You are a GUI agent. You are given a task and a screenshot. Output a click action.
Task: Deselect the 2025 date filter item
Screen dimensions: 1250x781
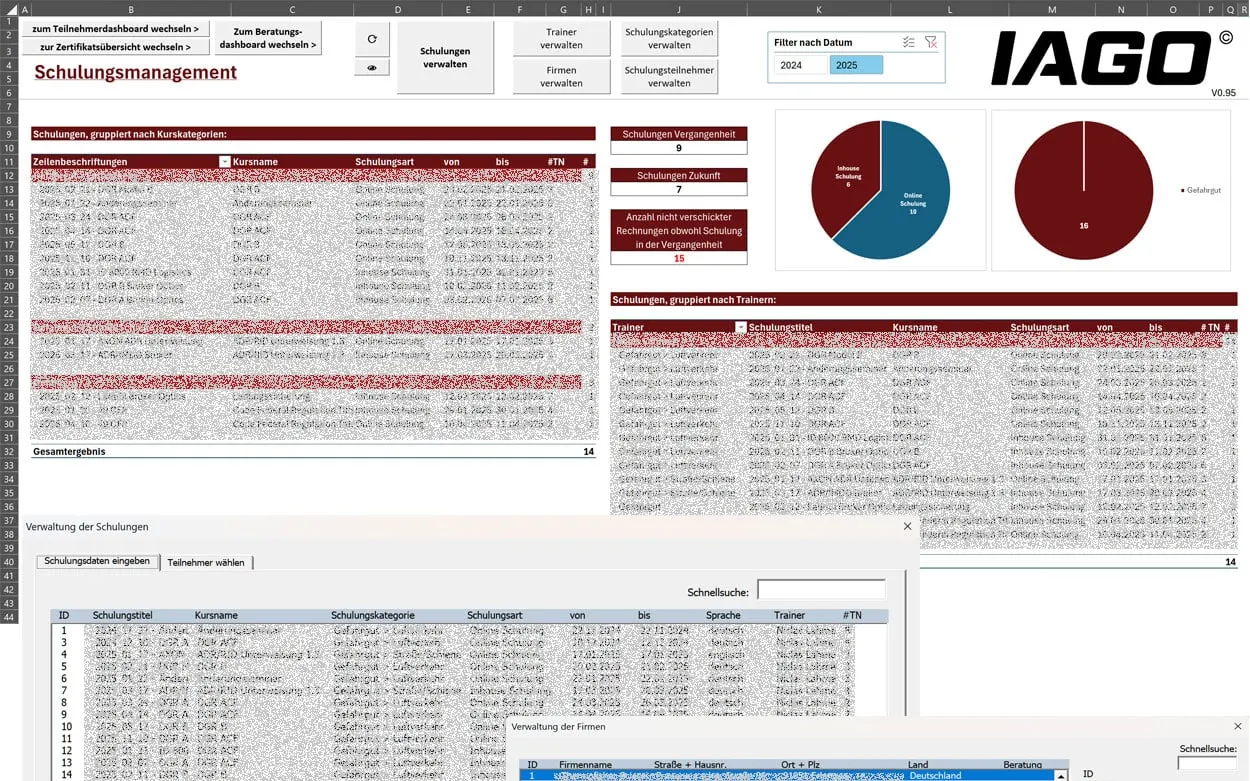[x=856, y=65]
